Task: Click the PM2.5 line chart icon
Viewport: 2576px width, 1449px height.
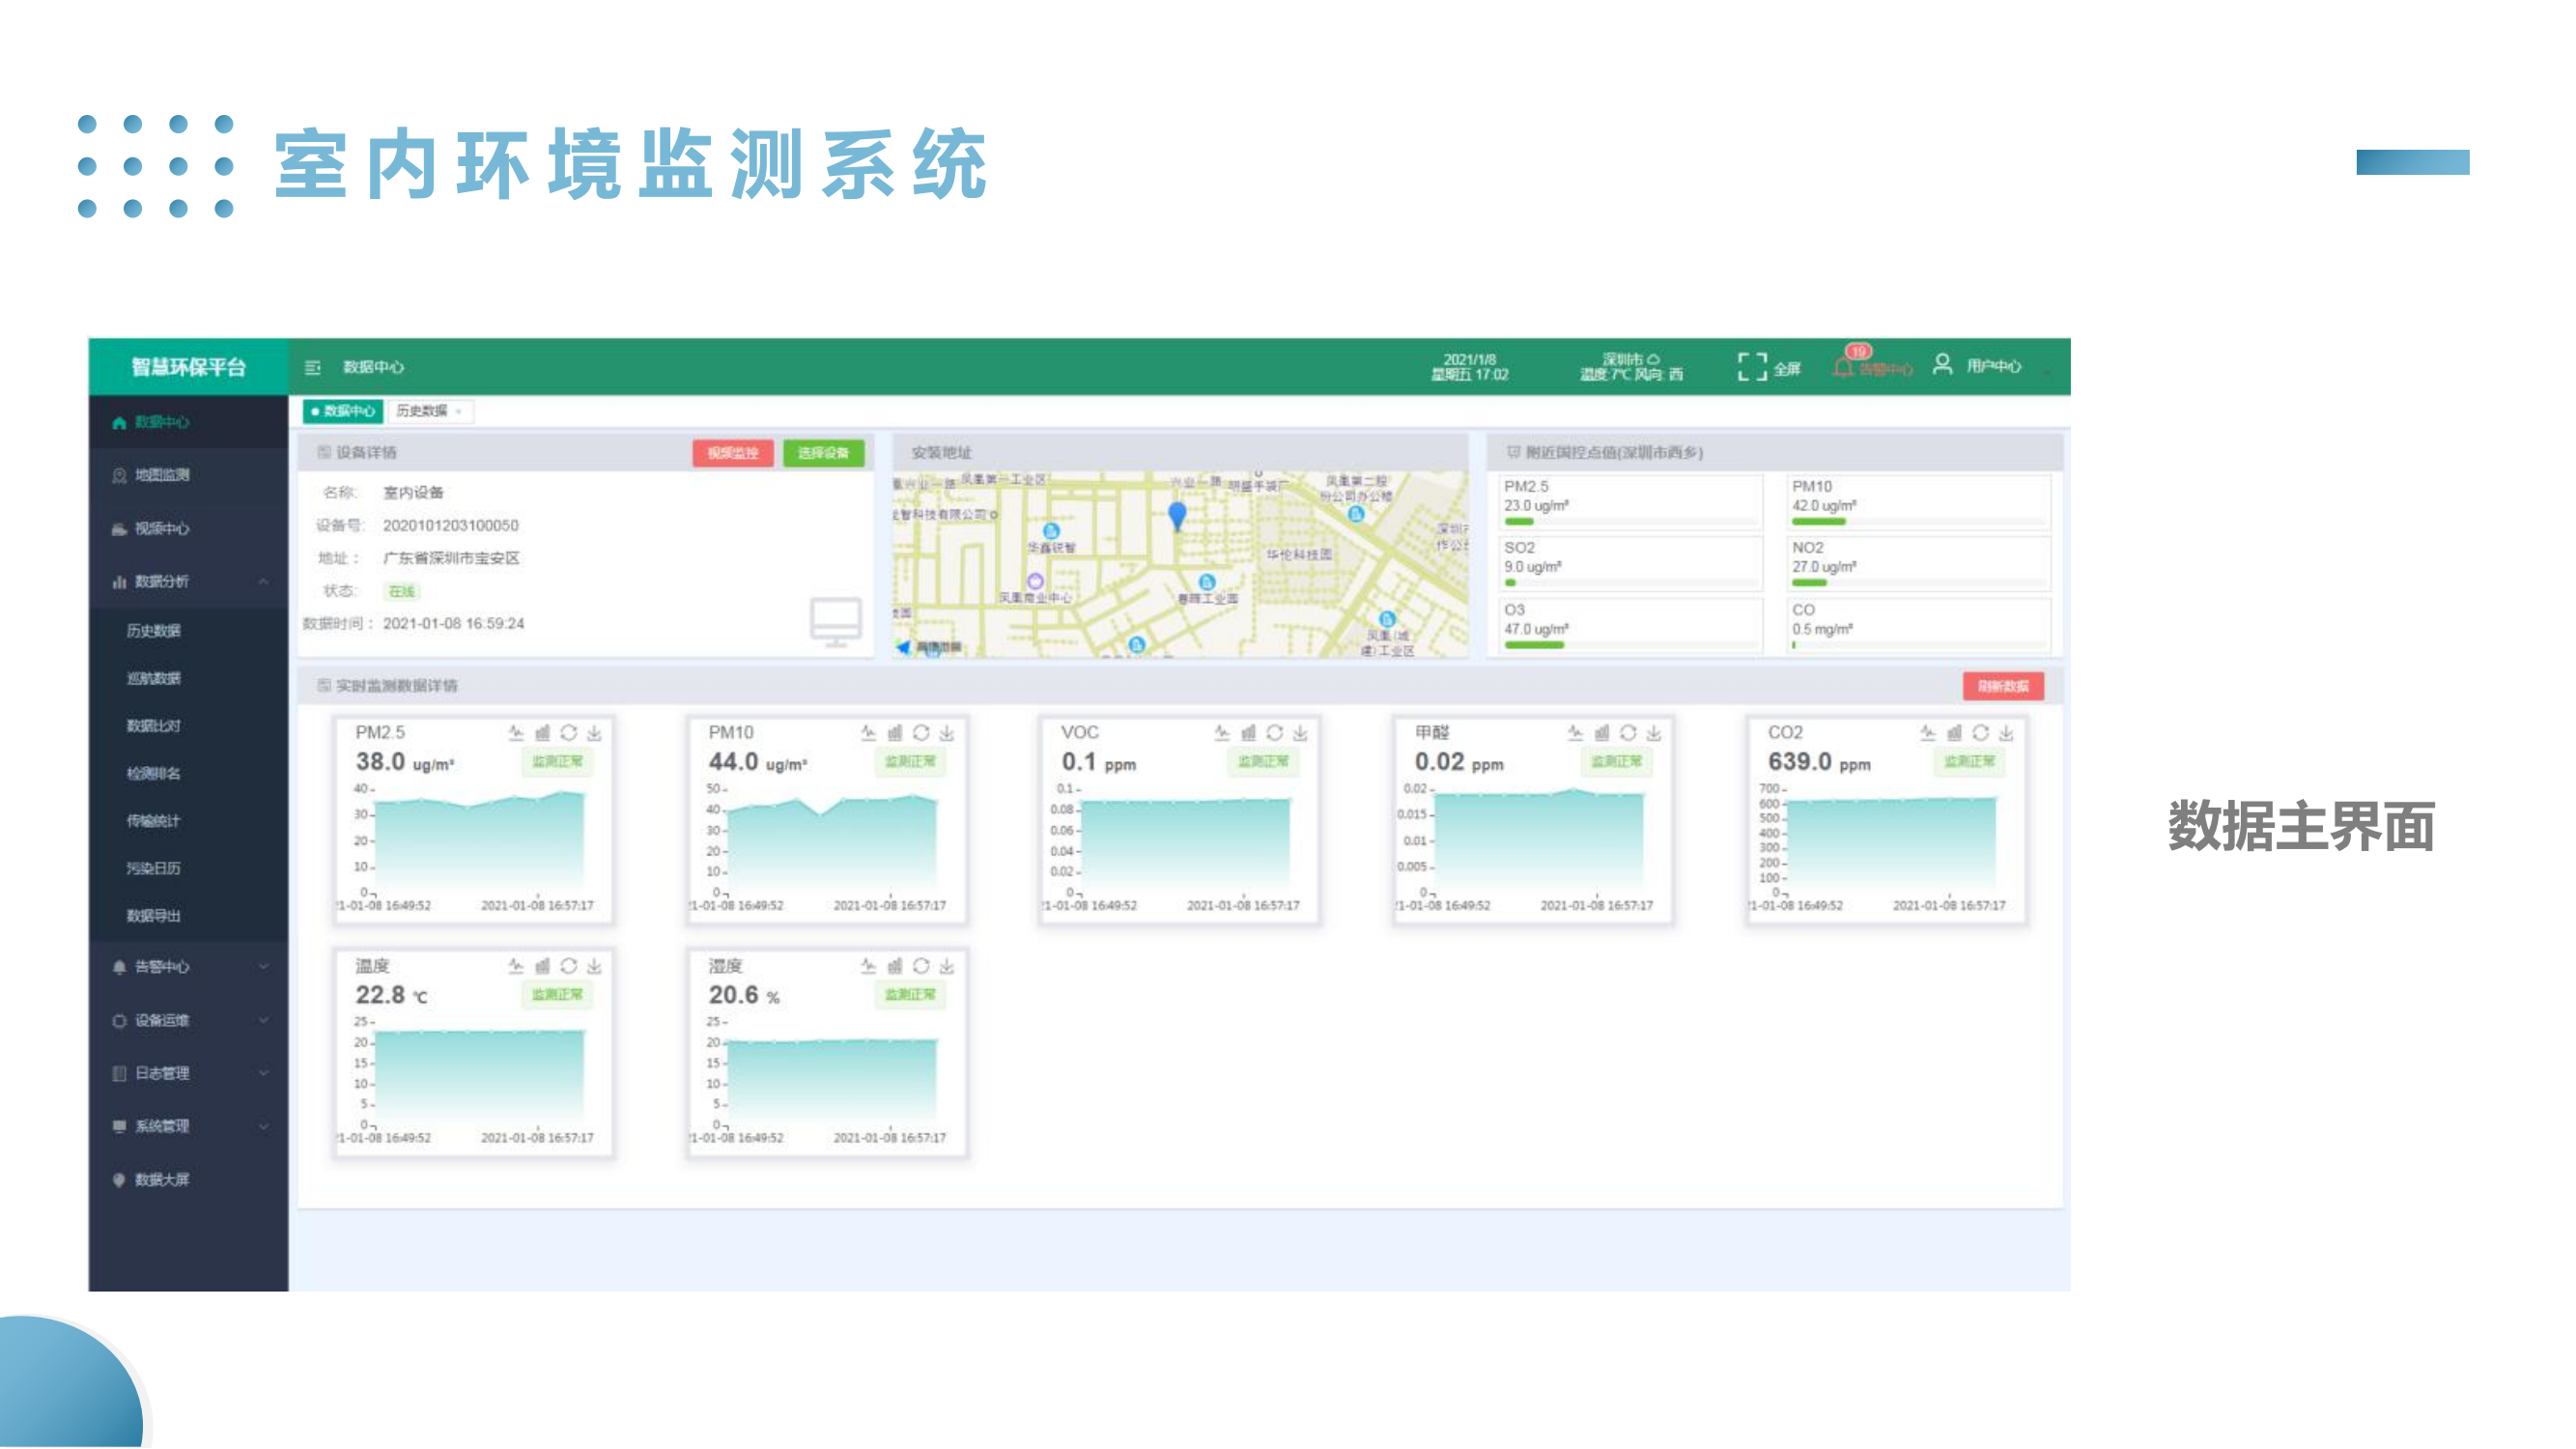Action: [516, 733]
